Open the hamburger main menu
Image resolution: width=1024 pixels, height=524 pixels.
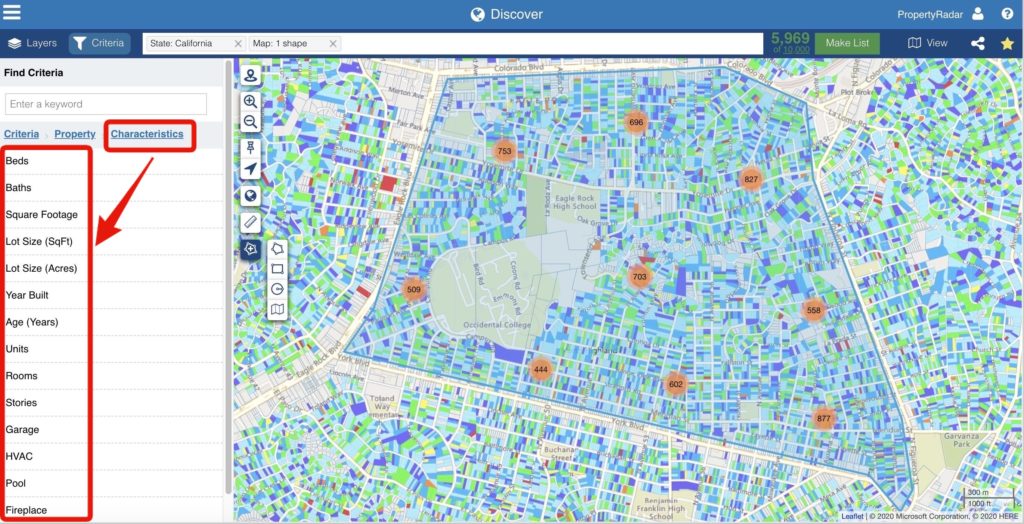(x=12, y=12)
